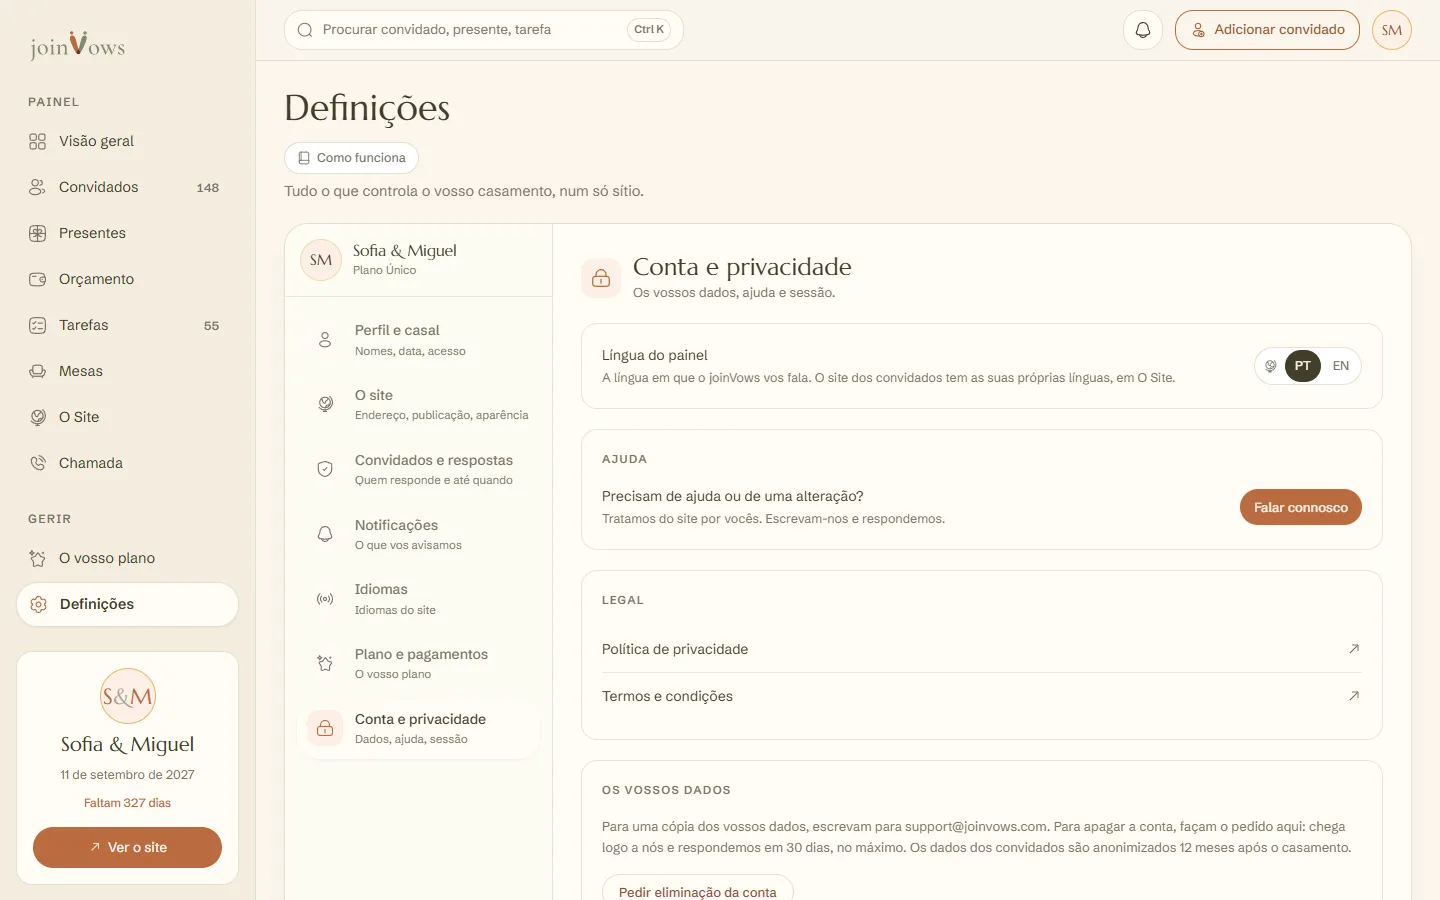Viewport: 1440px width, 900px height.
Task: Open Convidados e respostas settings section
Action: tap(418, 469)
